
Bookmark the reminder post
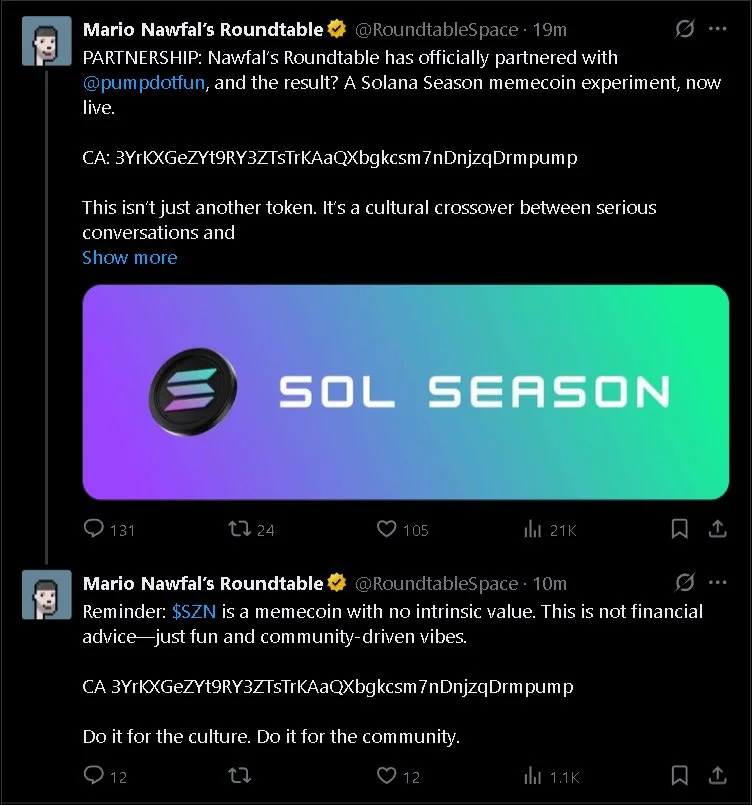click(x=679, y=775)
